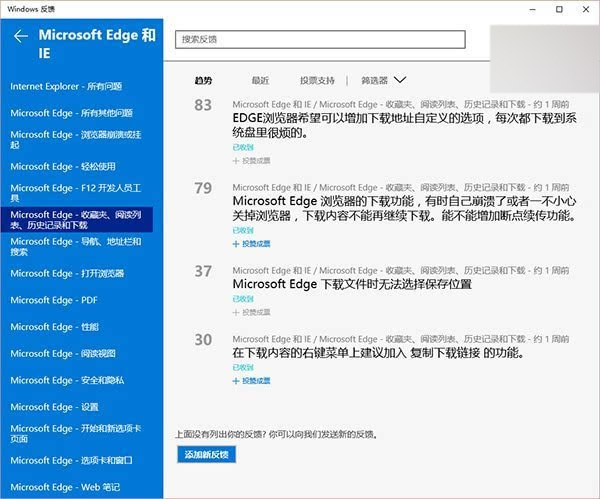Click the 30 vote count
This screenshot has height=499, width=600.
[203, 340]
